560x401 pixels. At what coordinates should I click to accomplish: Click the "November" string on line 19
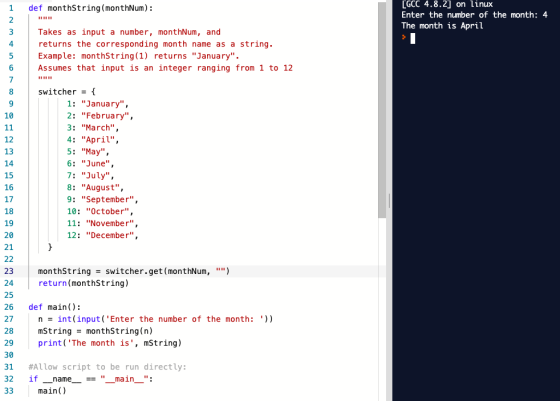110,224
